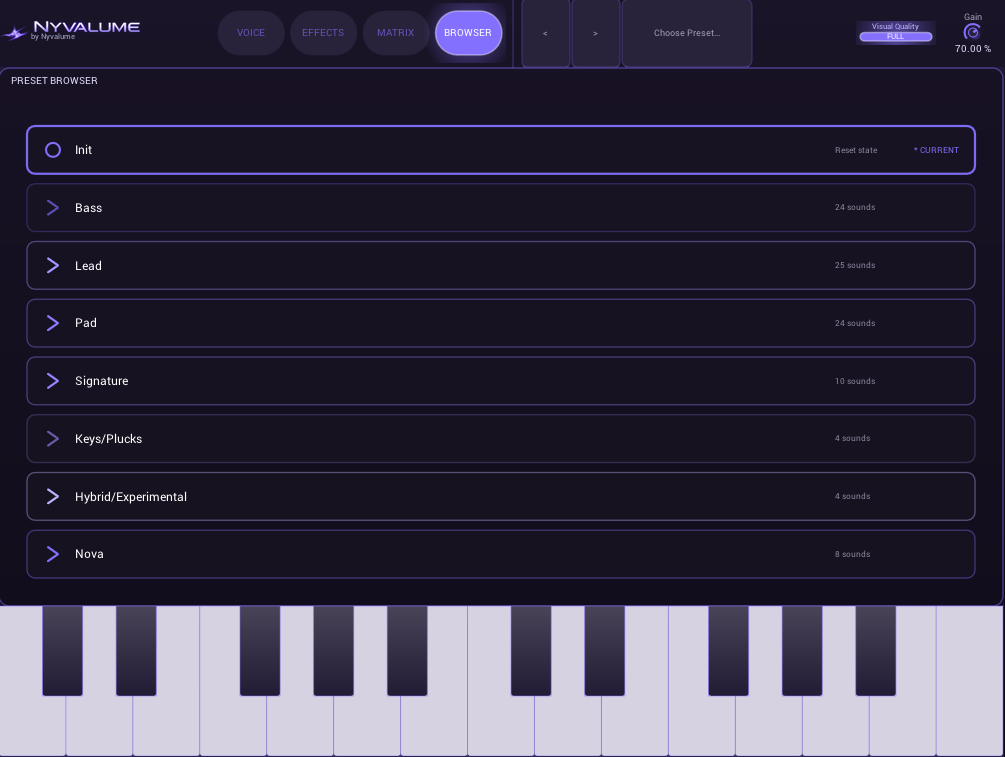Expand the Pad category chevron
Image resolution: width=1005 pixels, height=757 pixels.
point(53,323)
